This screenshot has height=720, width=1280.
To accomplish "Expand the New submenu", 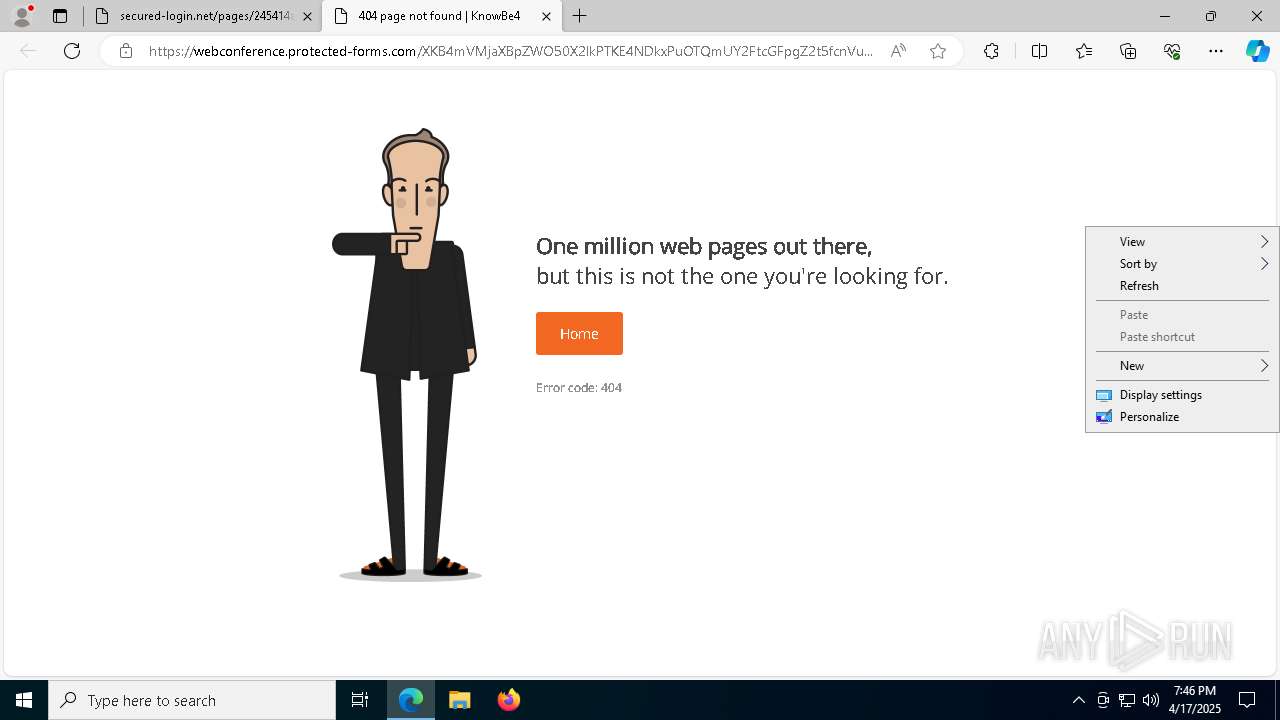I will 1182,366.
